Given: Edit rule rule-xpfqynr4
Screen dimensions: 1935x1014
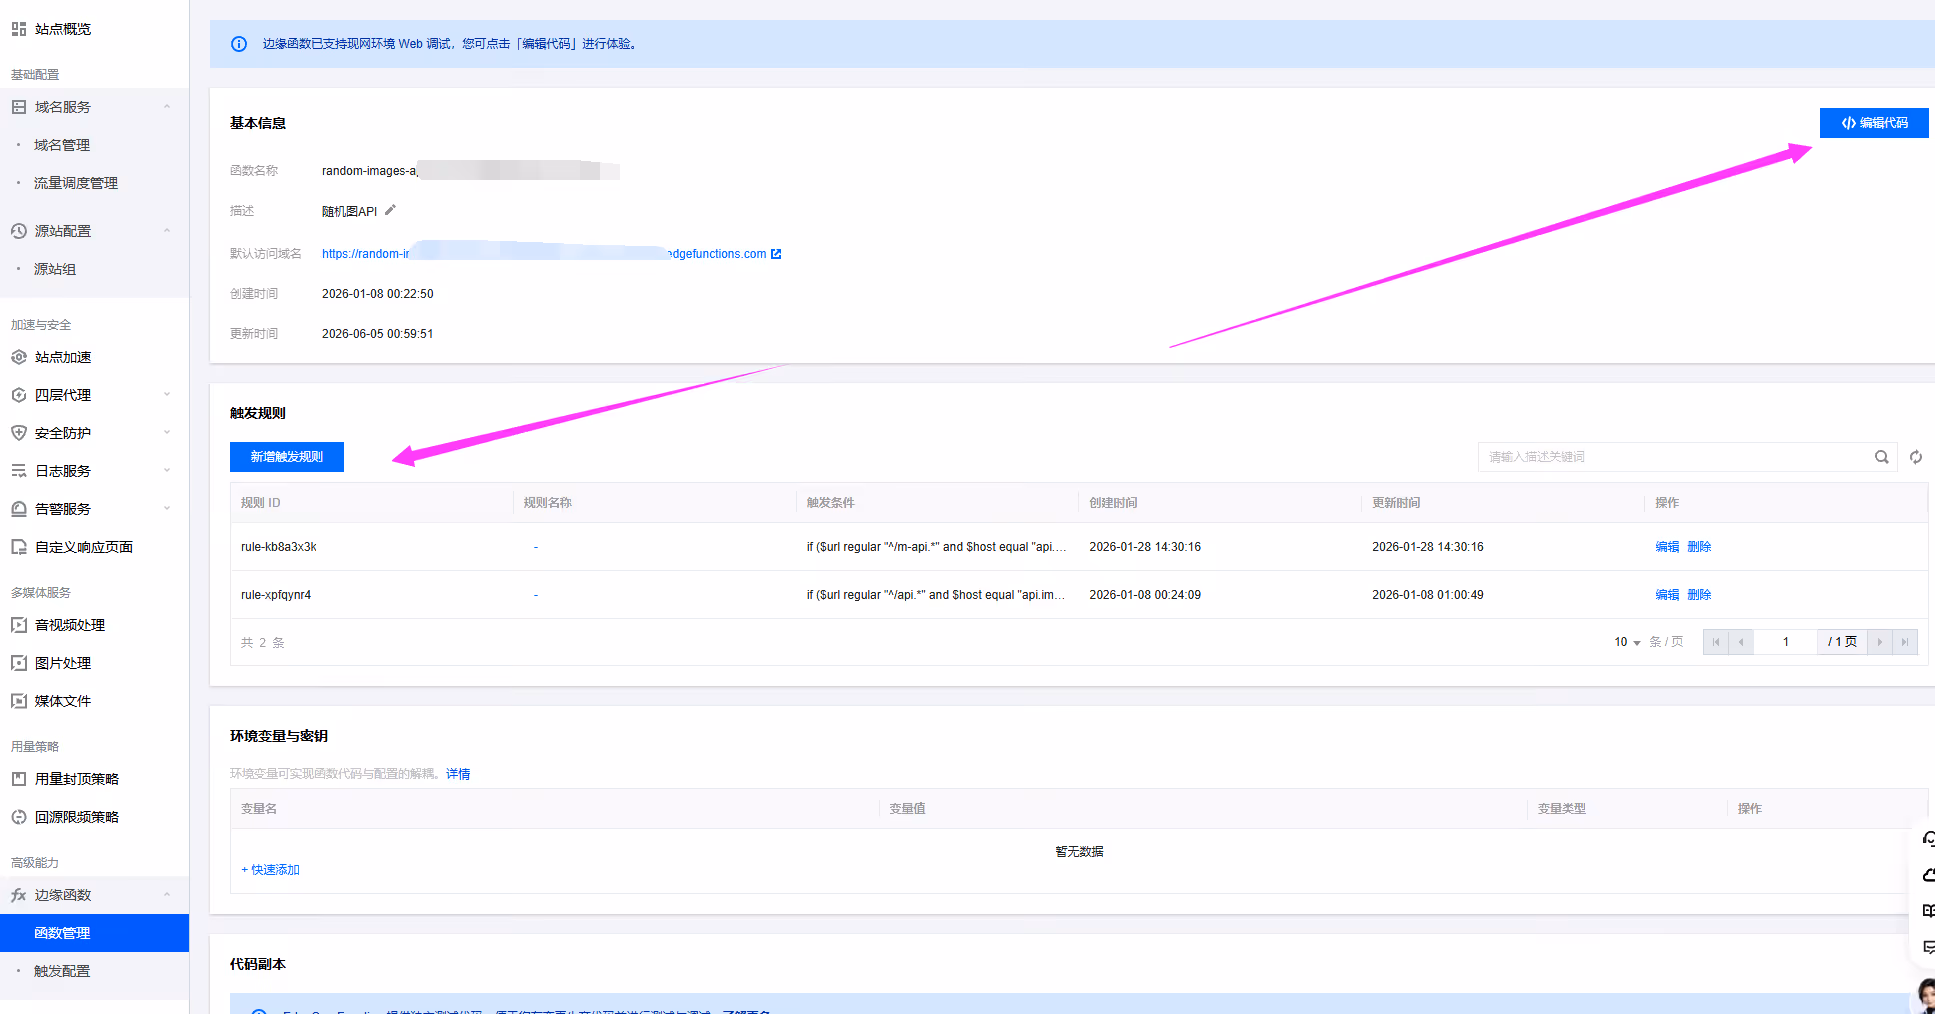Looking at the screenshot, I should click(x=1667, y=595).
